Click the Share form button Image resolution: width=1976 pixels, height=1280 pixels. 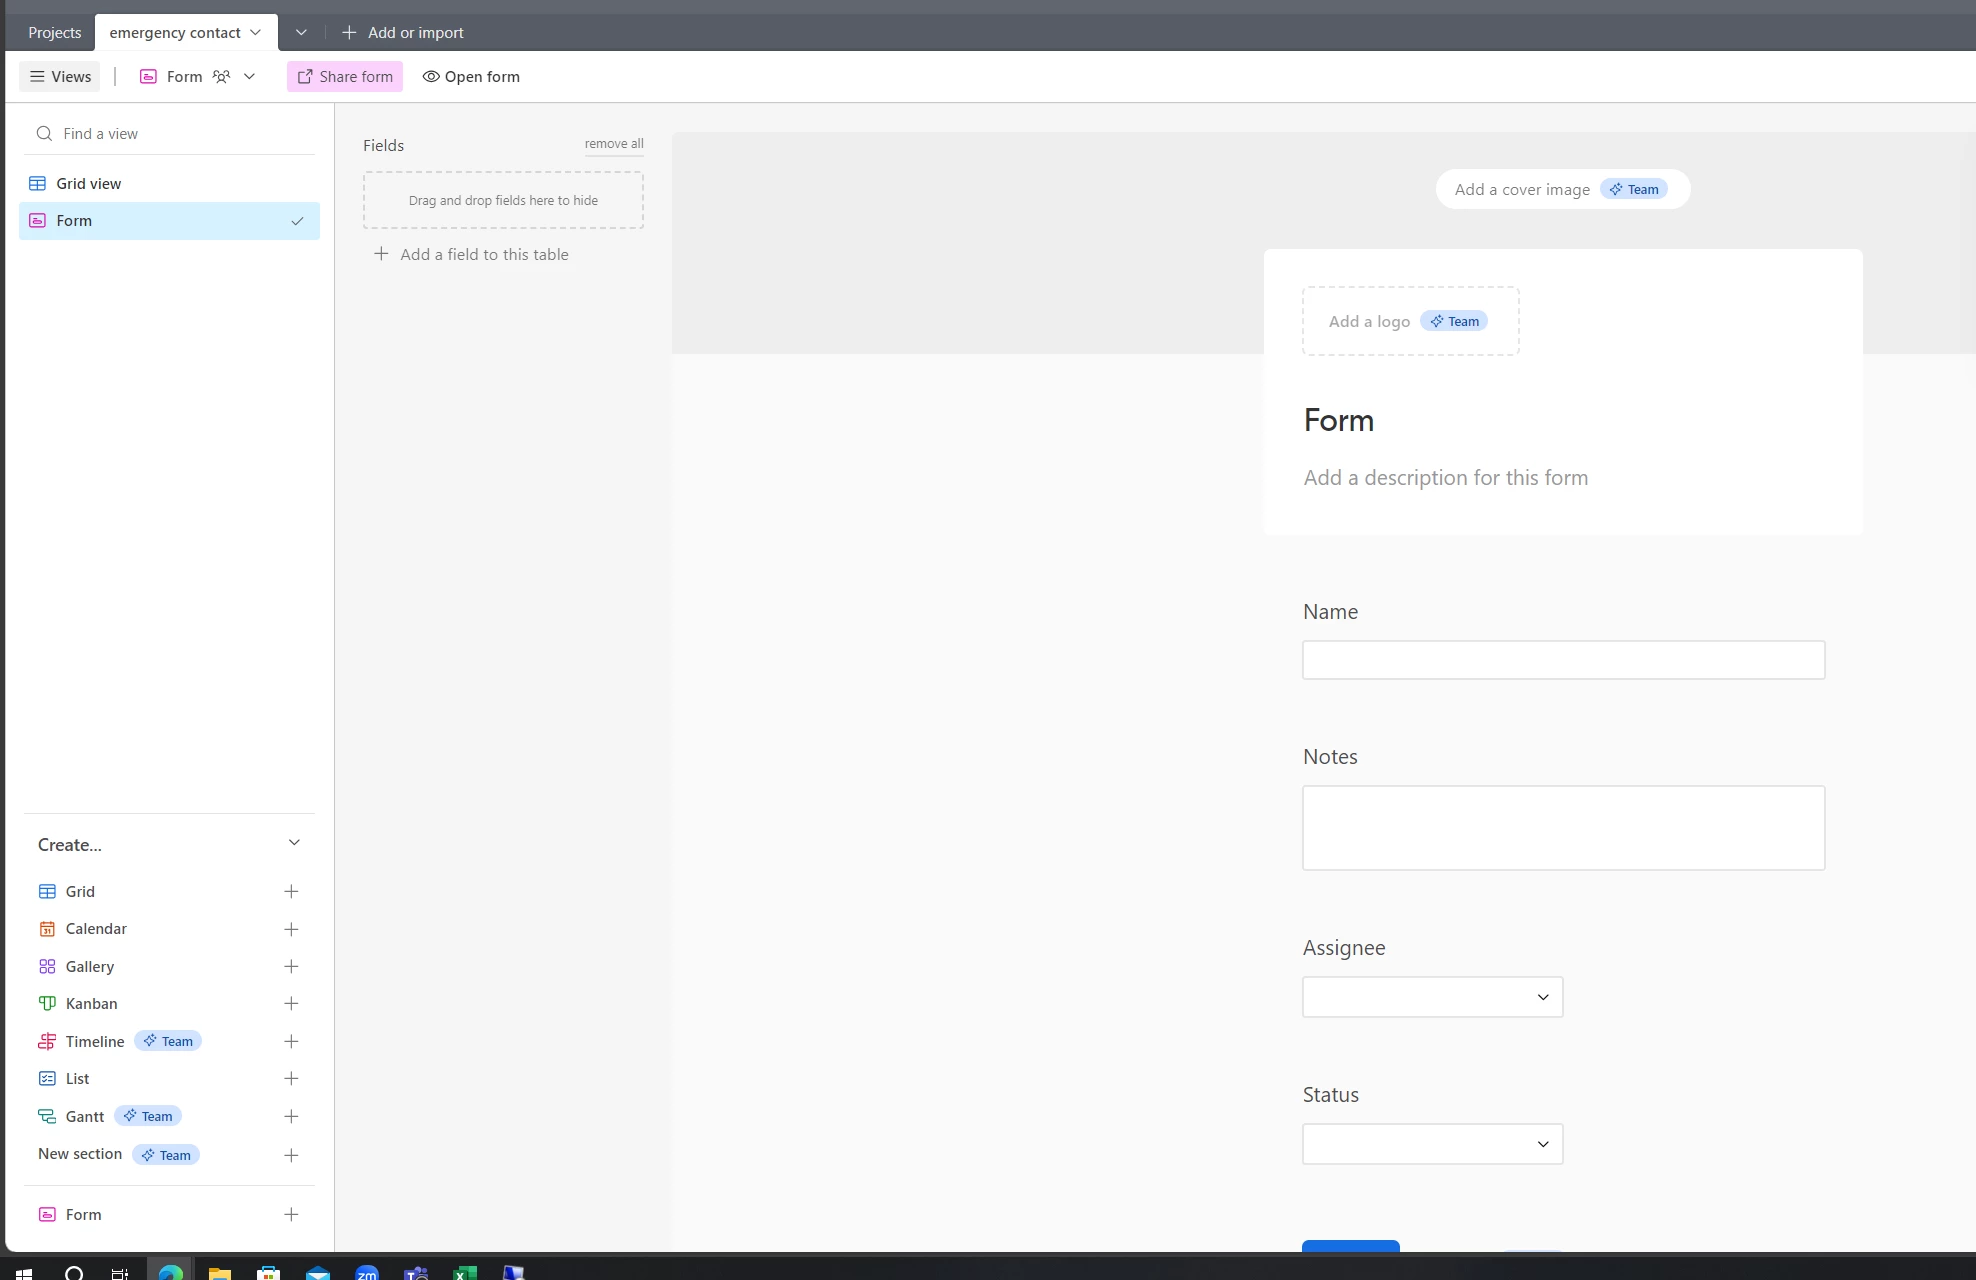point(345,76)
